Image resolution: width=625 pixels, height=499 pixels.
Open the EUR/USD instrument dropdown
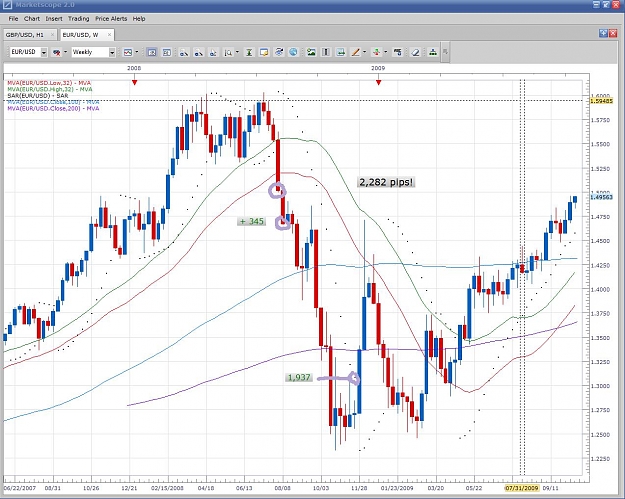(44, 52)
